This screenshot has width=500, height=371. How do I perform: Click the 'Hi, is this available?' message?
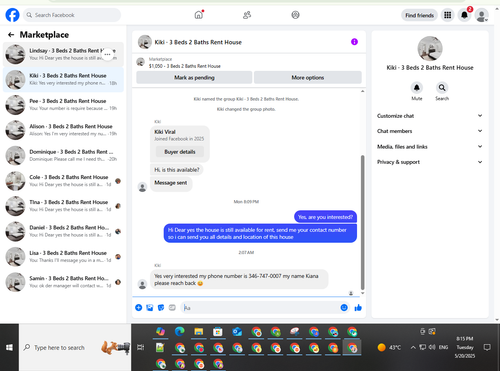pyautogui.click(x=177, y=170)
